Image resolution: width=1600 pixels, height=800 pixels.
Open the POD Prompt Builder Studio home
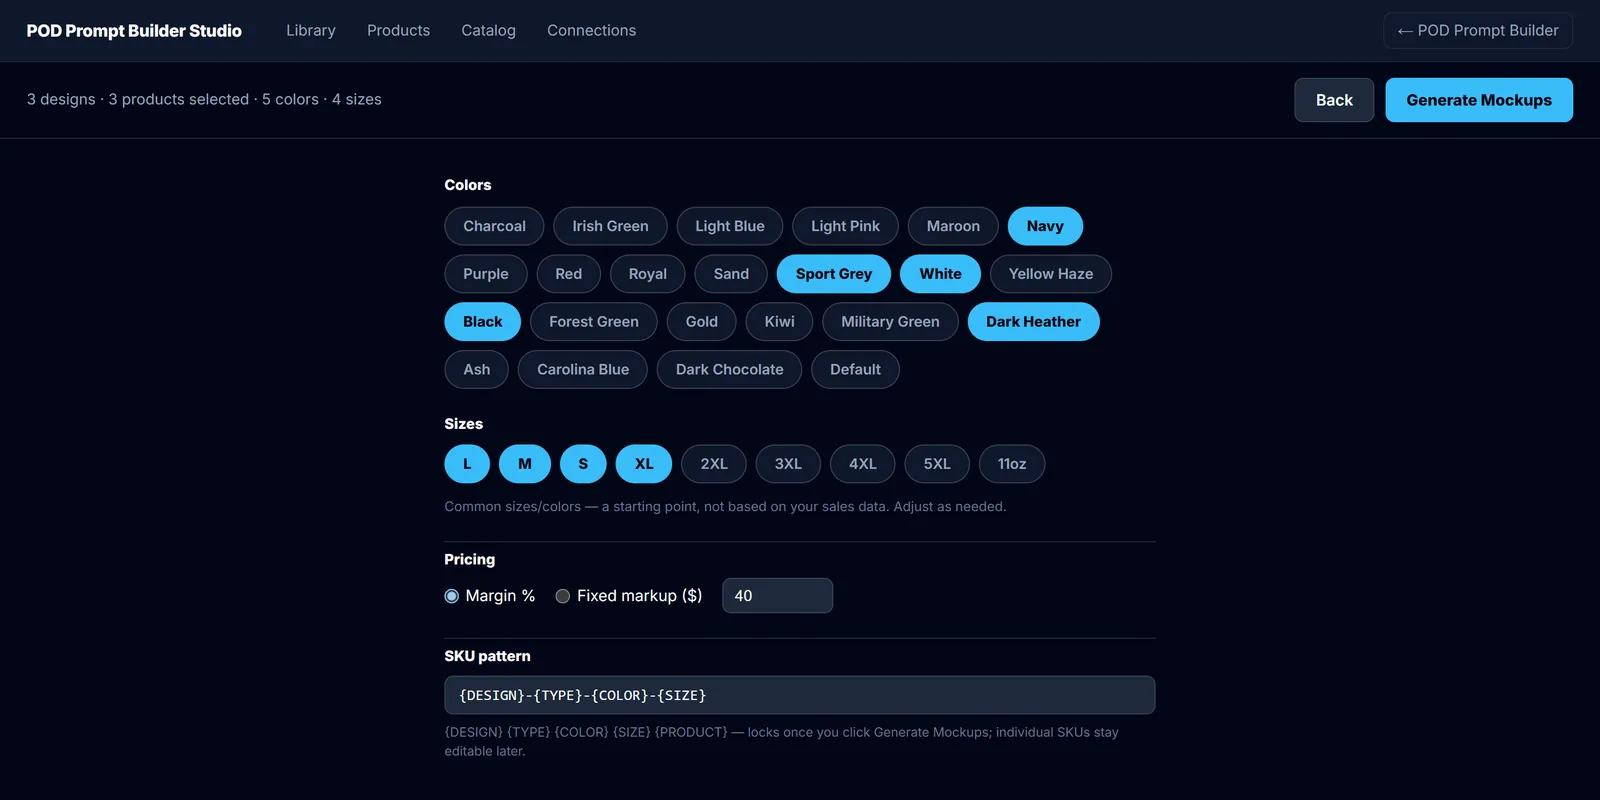[134, 31]
